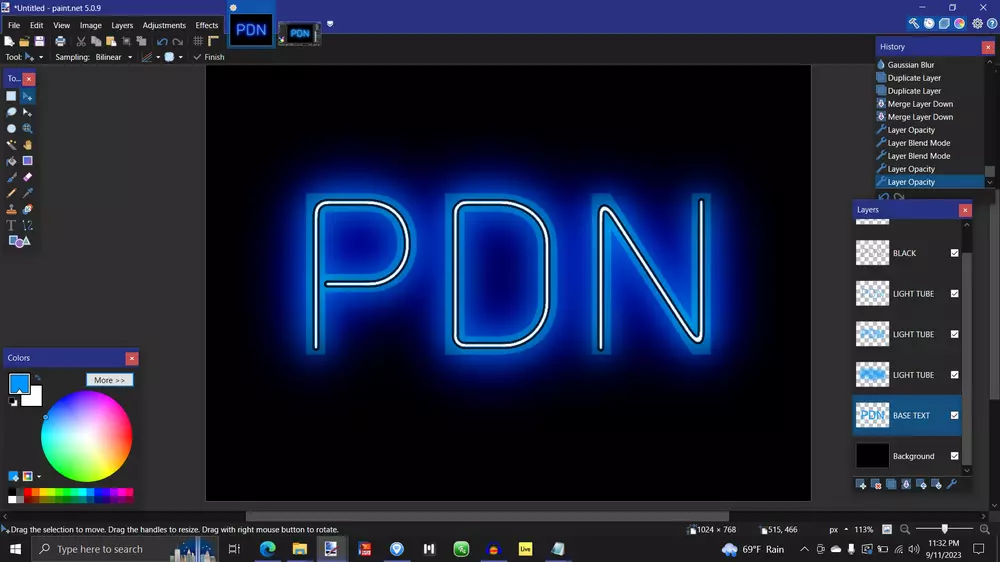Open the image list dropdown arrow
1000x562 pixels.
pos(330,24)
